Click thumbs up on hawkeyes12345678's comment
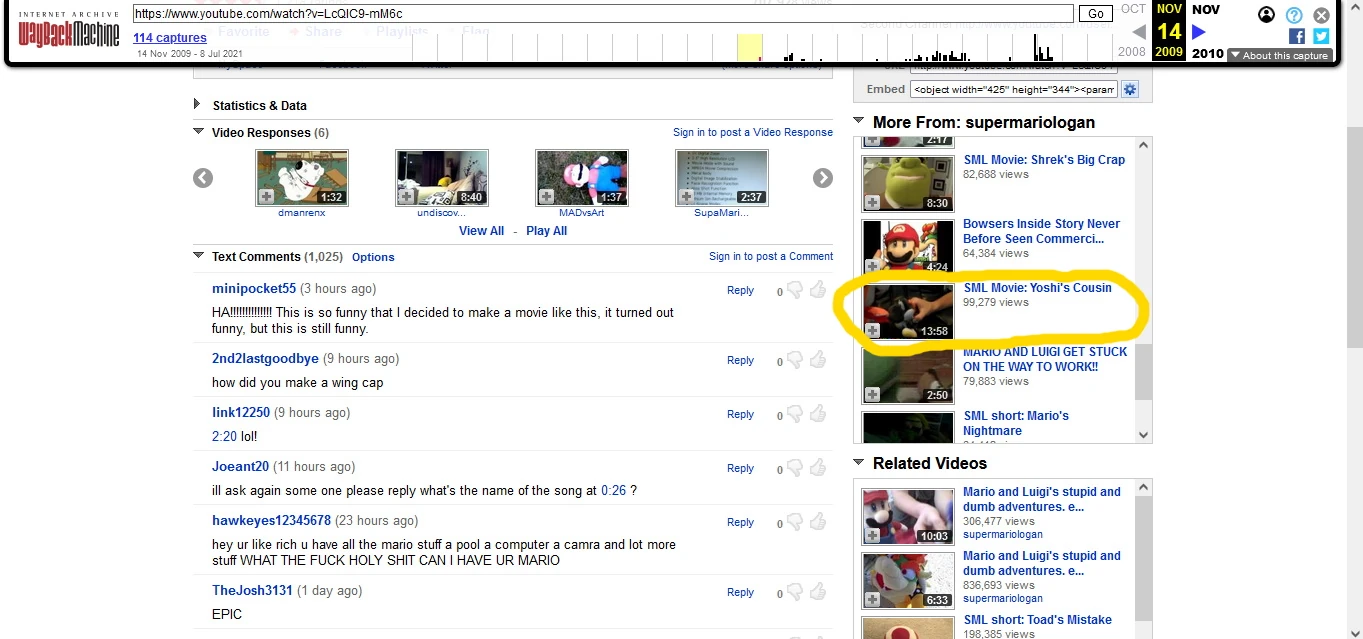Screen dimensions: 1363x639 tap(817, 522)
